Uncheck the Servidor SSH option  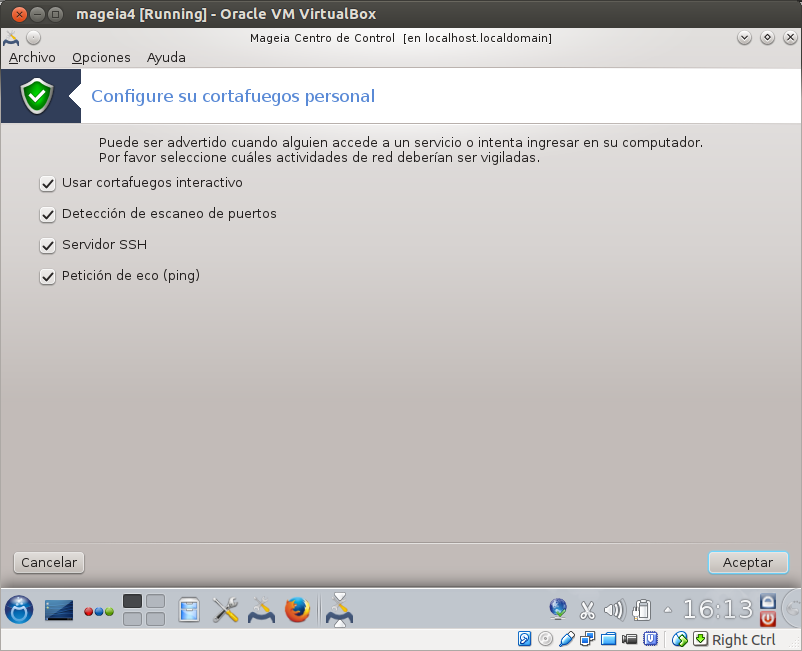[47, 245]
